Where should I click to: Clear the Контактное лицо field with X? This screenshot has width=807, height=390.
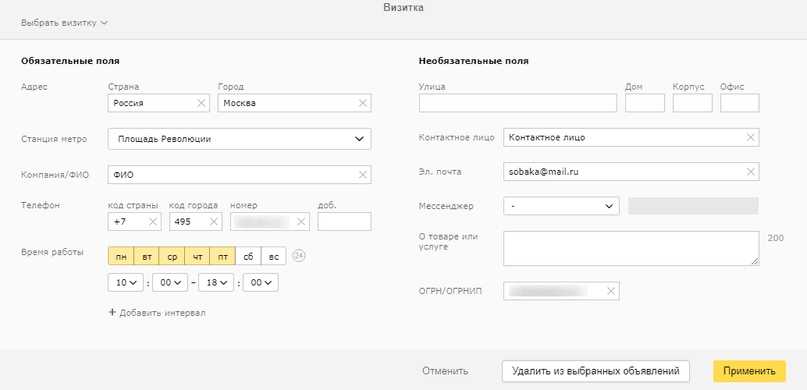(751, 137)
